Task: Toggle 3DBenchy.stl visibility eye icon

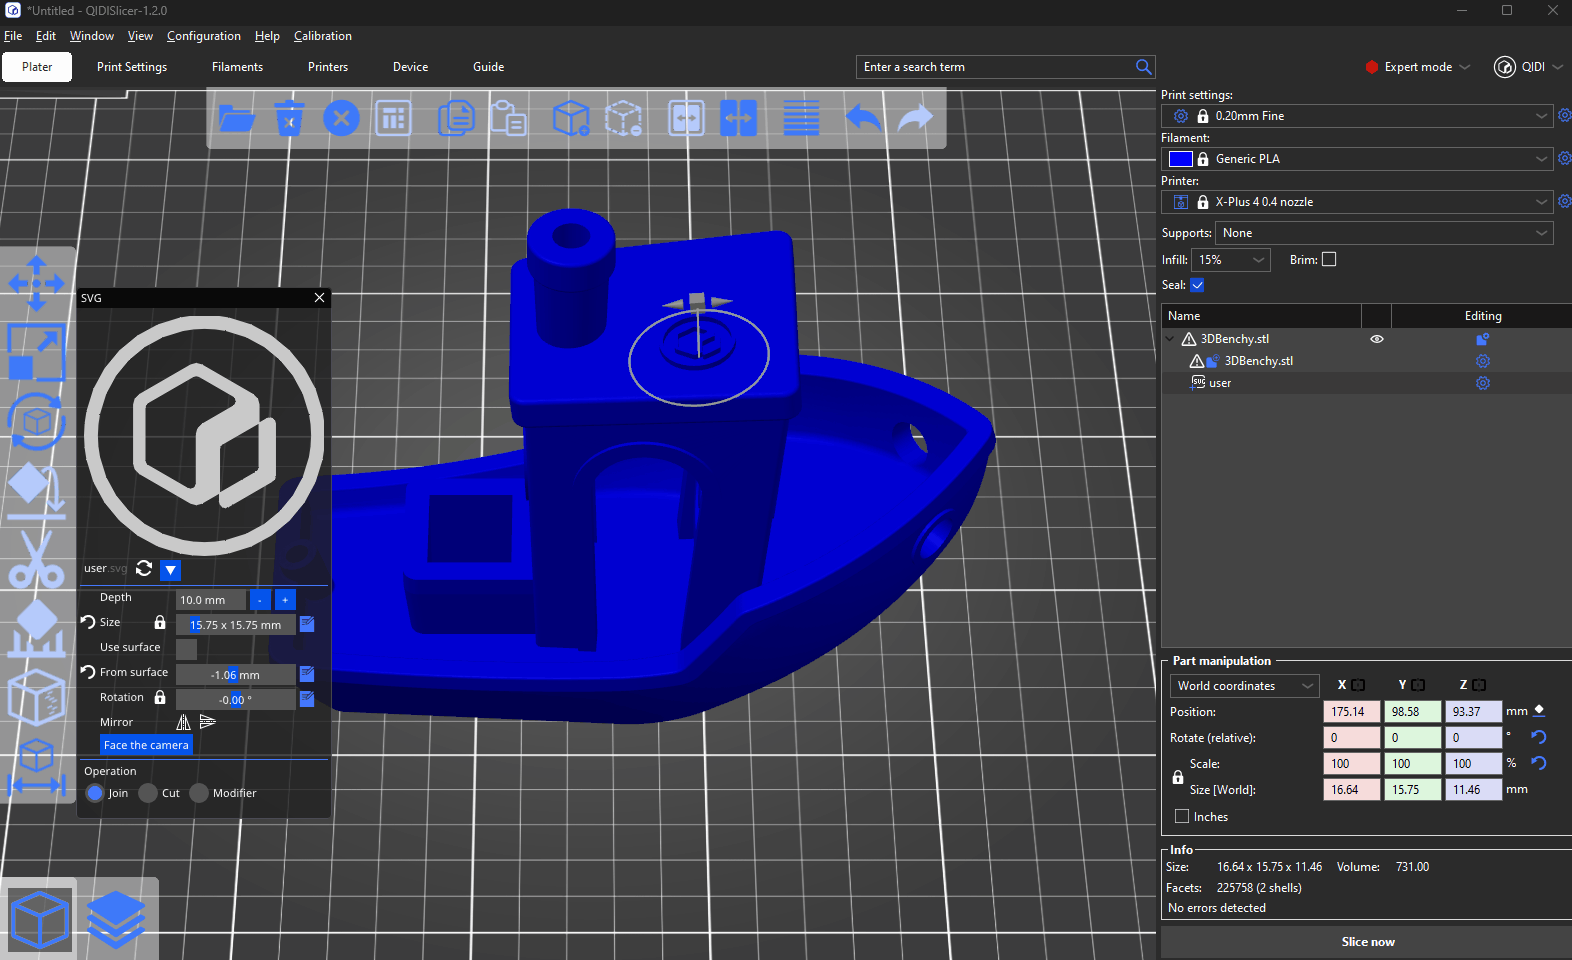Action: [1377, 339]
